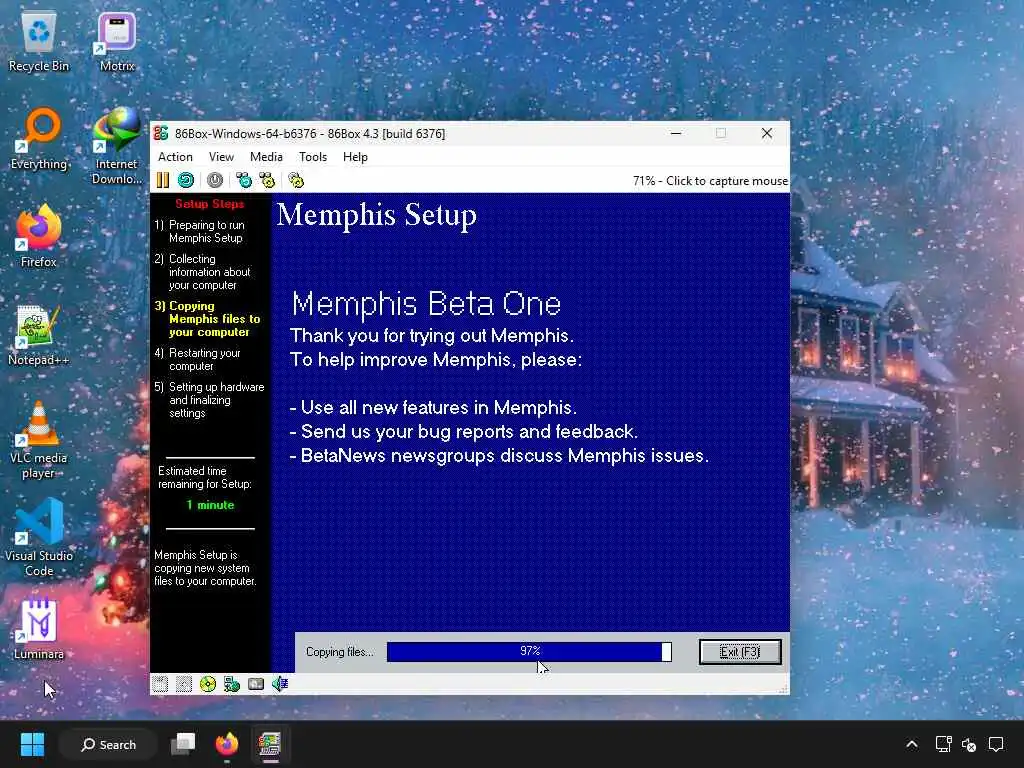Click 'Restarting your computer' step
The width and height of the screenshot is (1024, 768).
[x=198, y=359]
